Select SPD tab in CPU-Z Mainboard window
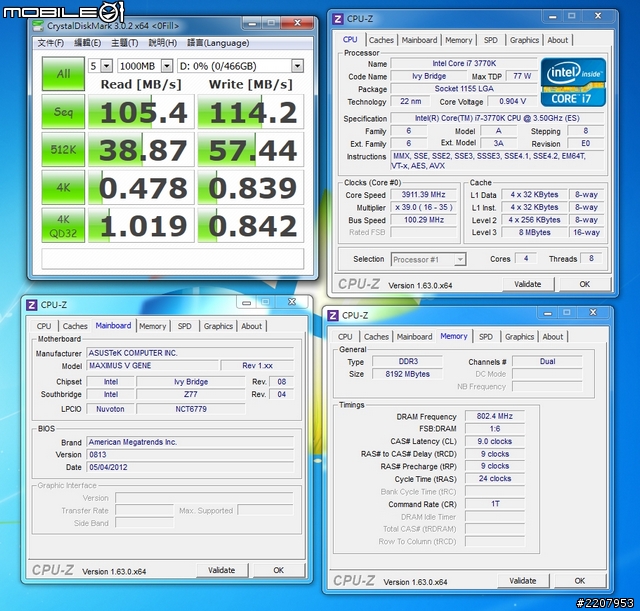Viewport: 640px width, 611px height. click(x=184, y=326)
